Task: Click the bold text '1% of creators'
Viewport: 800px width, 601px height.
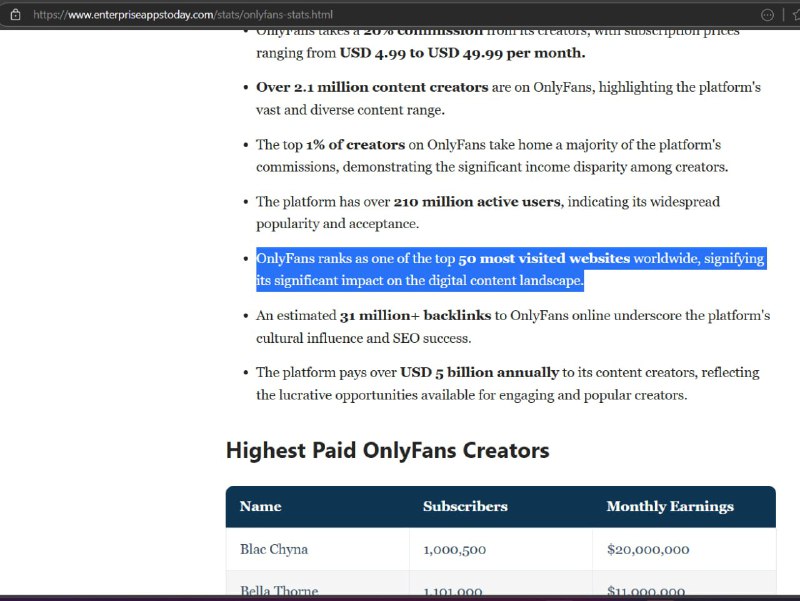Action: click(355, 145)
